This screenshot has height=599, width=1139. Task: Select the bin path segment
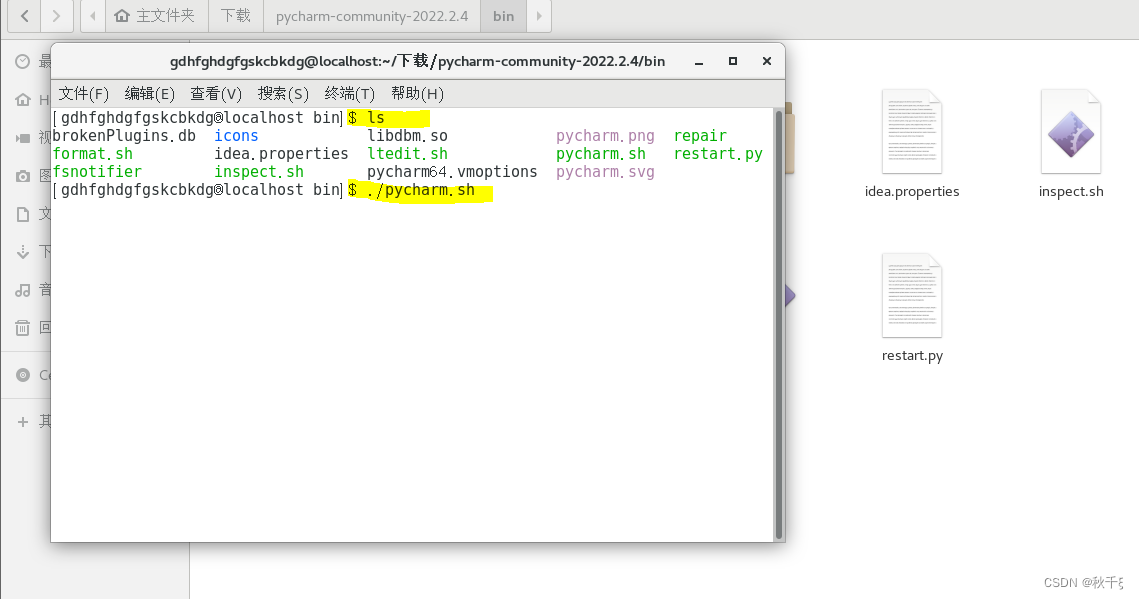(503, 16)
